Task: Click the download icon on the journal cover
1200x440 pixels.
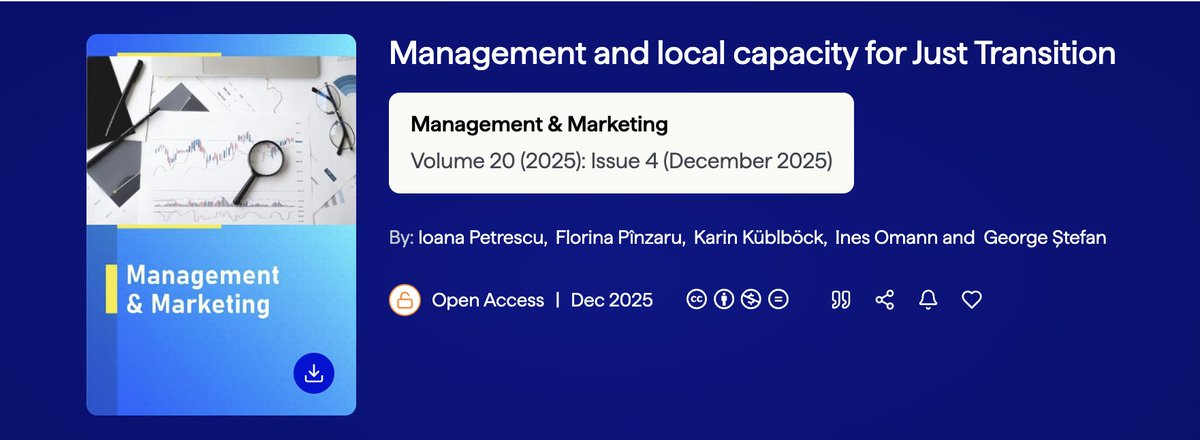Action: [314, 373]
